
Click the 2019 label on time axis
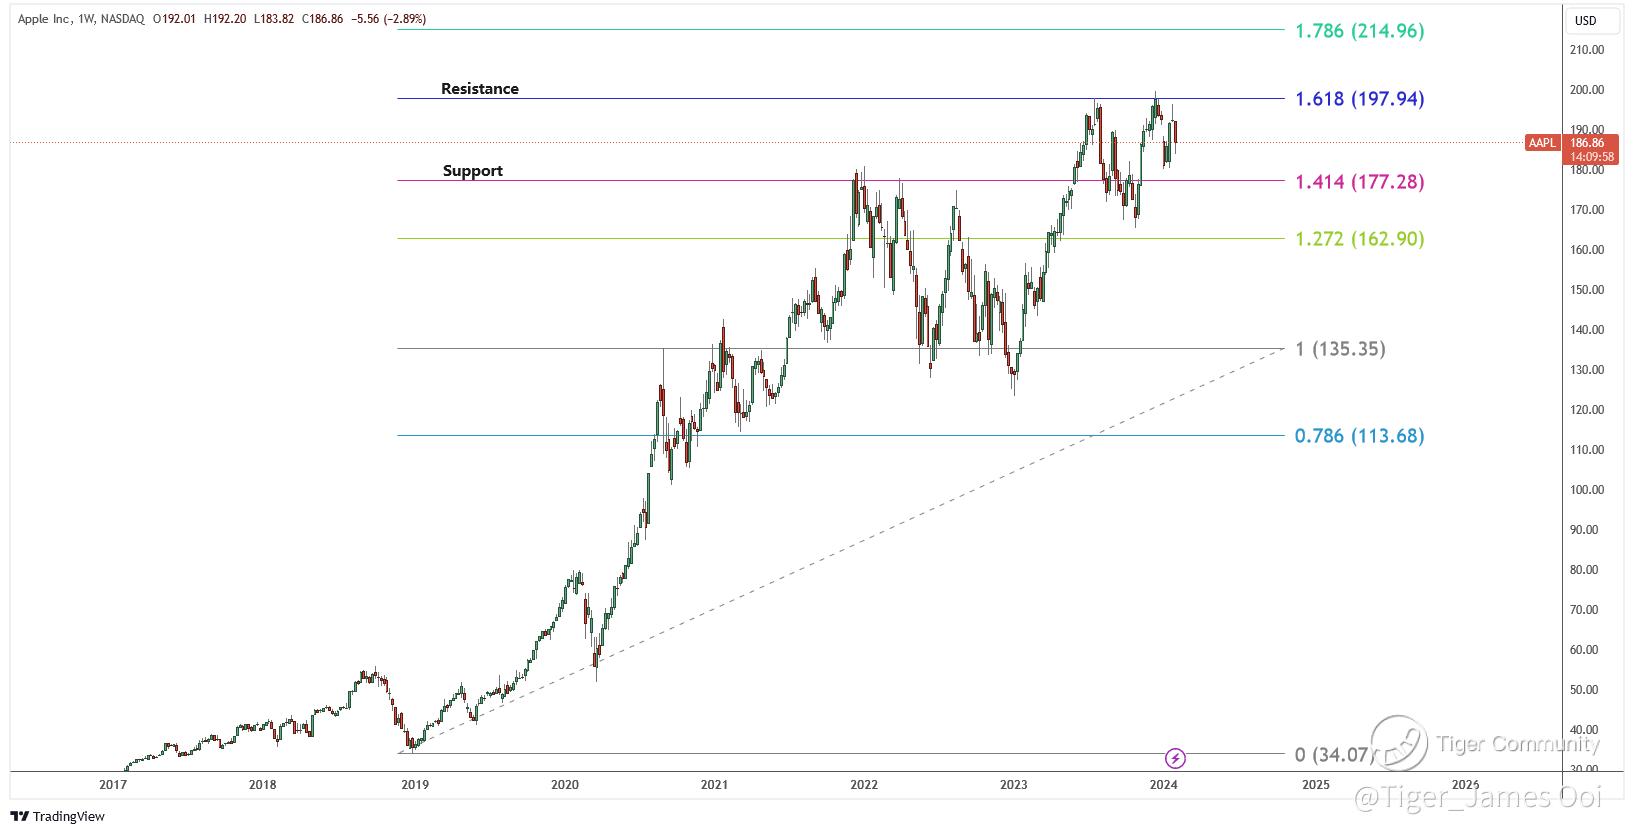pyautogui.click(x=414, y=785)
